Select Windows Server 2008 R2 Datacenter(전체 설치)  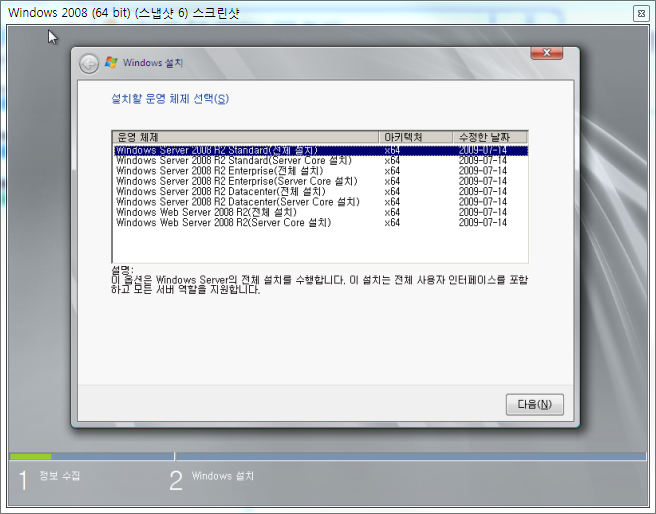(x=321, y=192)
